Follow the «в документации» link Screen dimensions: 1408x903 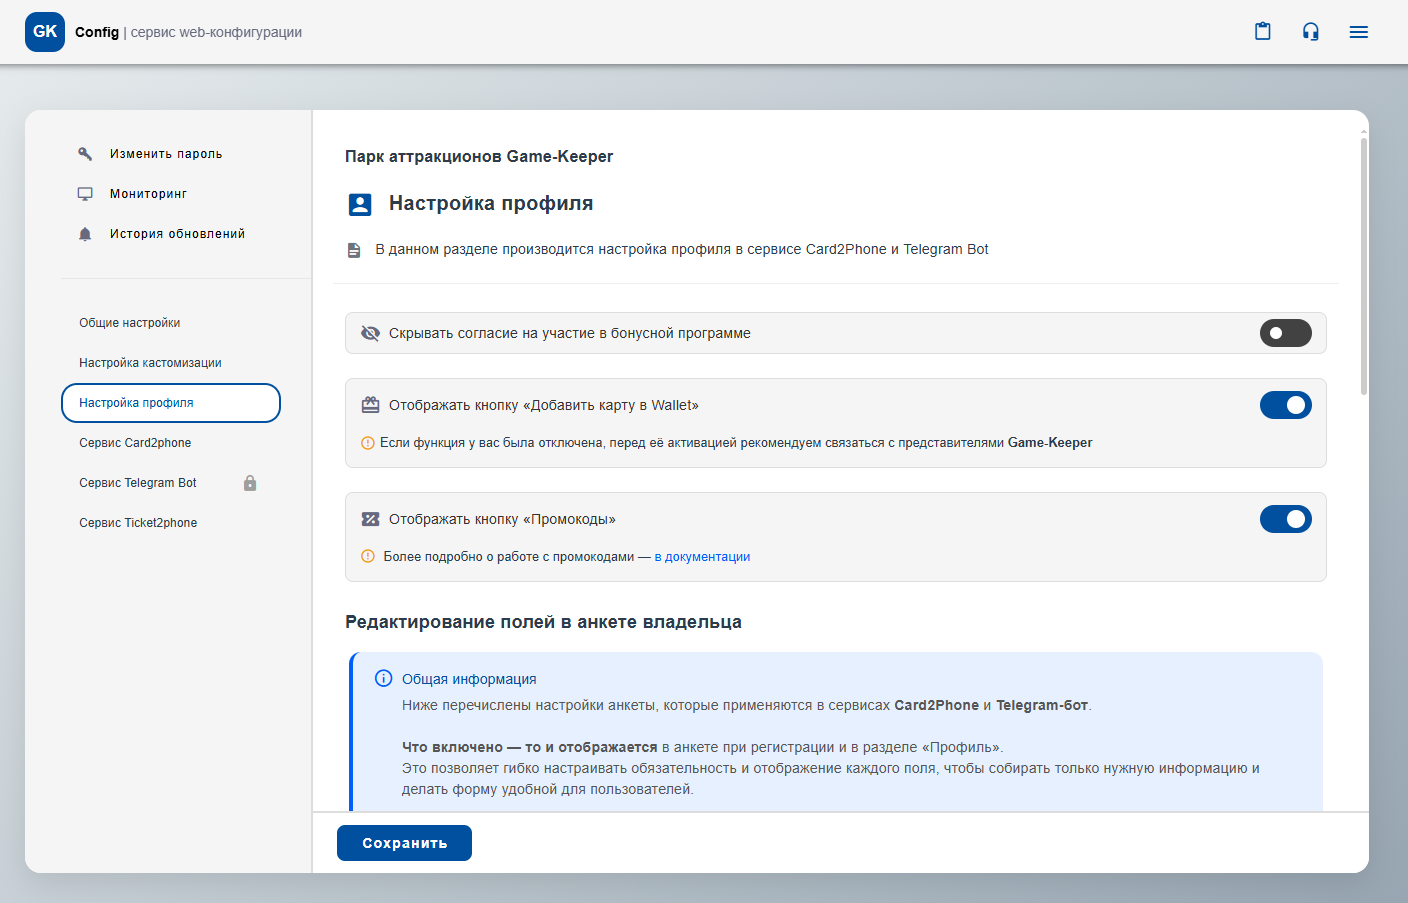tap(702, 557)
